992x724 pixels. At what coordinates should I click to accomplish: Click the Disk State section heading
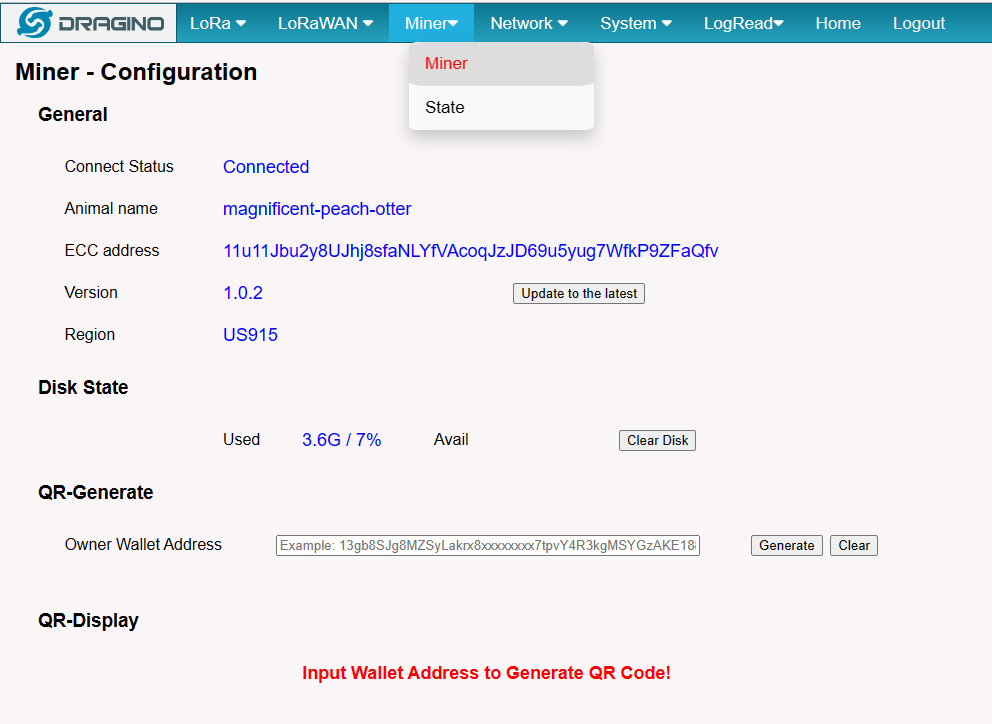[83, 387]
